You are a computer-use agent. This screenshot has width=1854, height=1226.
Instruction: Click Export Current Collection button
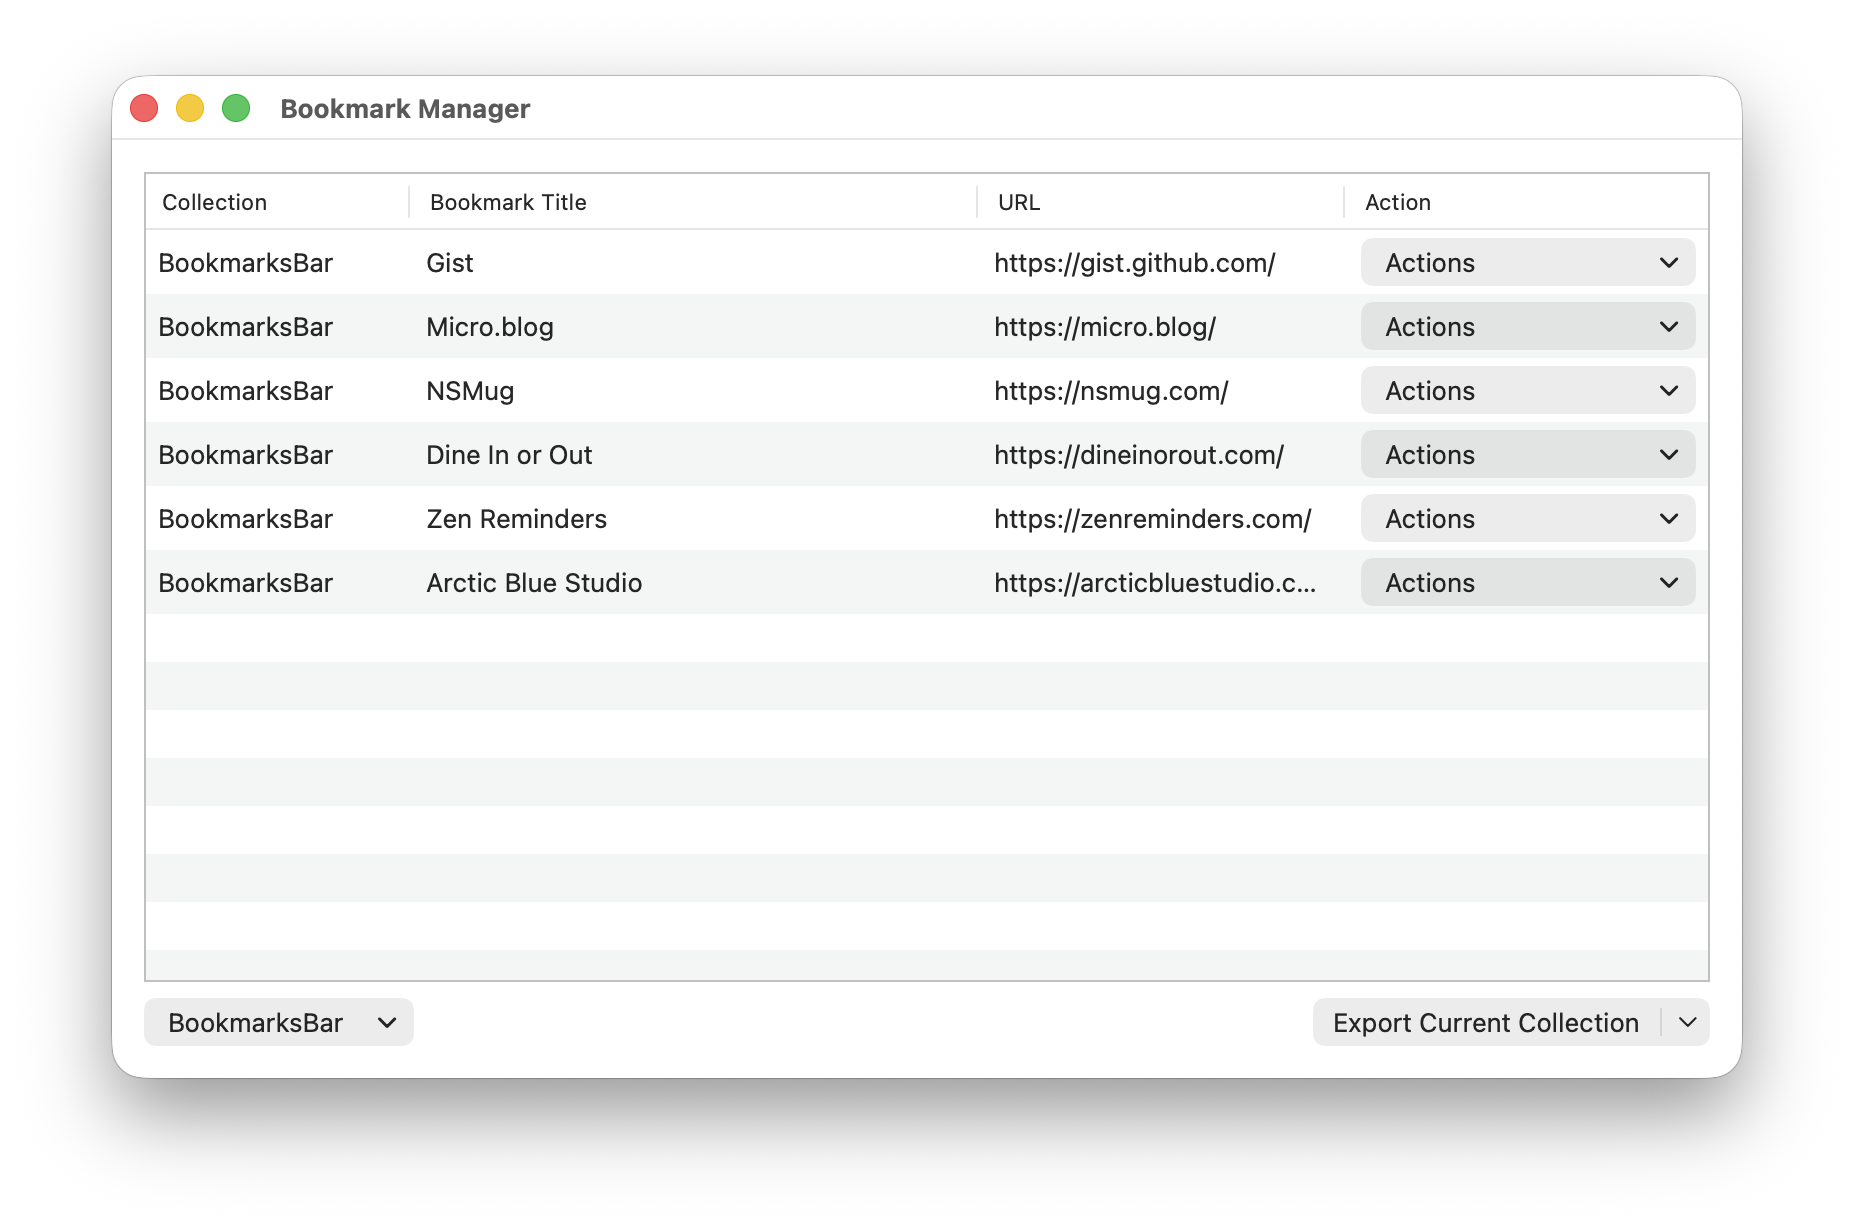[1485, 1022]
